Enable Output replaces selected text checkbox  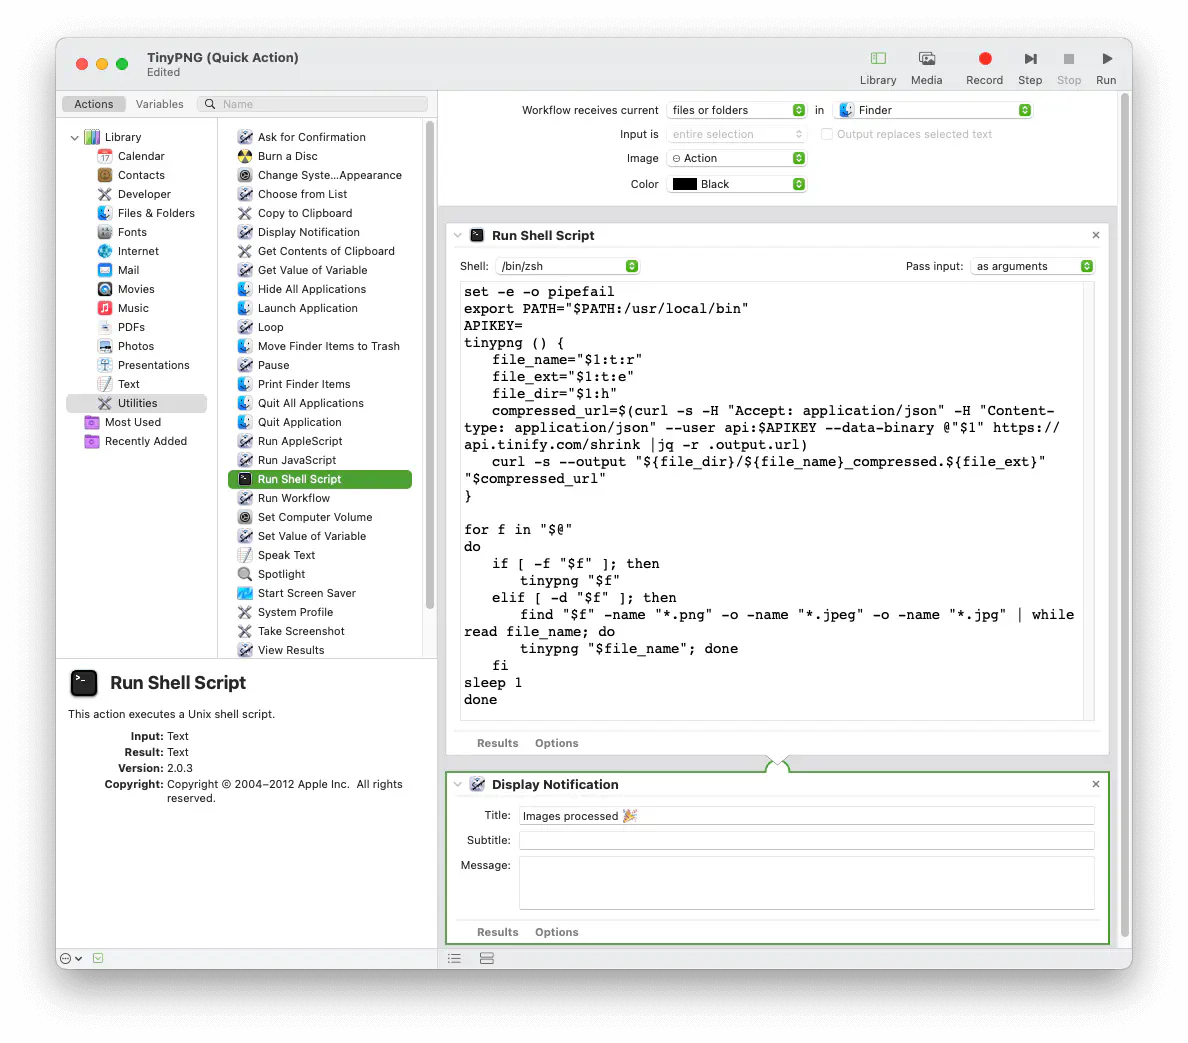point(827,134)
